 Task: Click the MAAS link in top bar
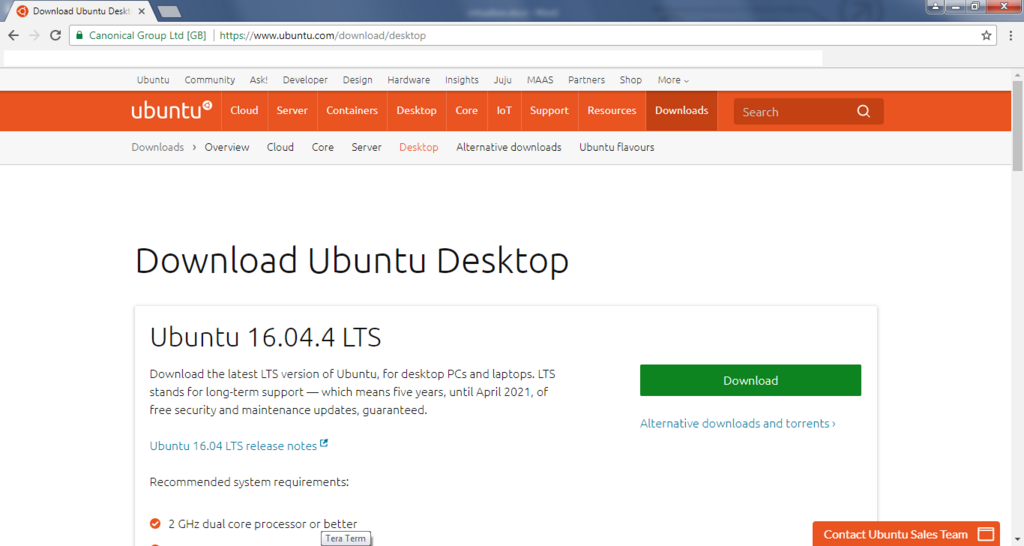[540, 80]
